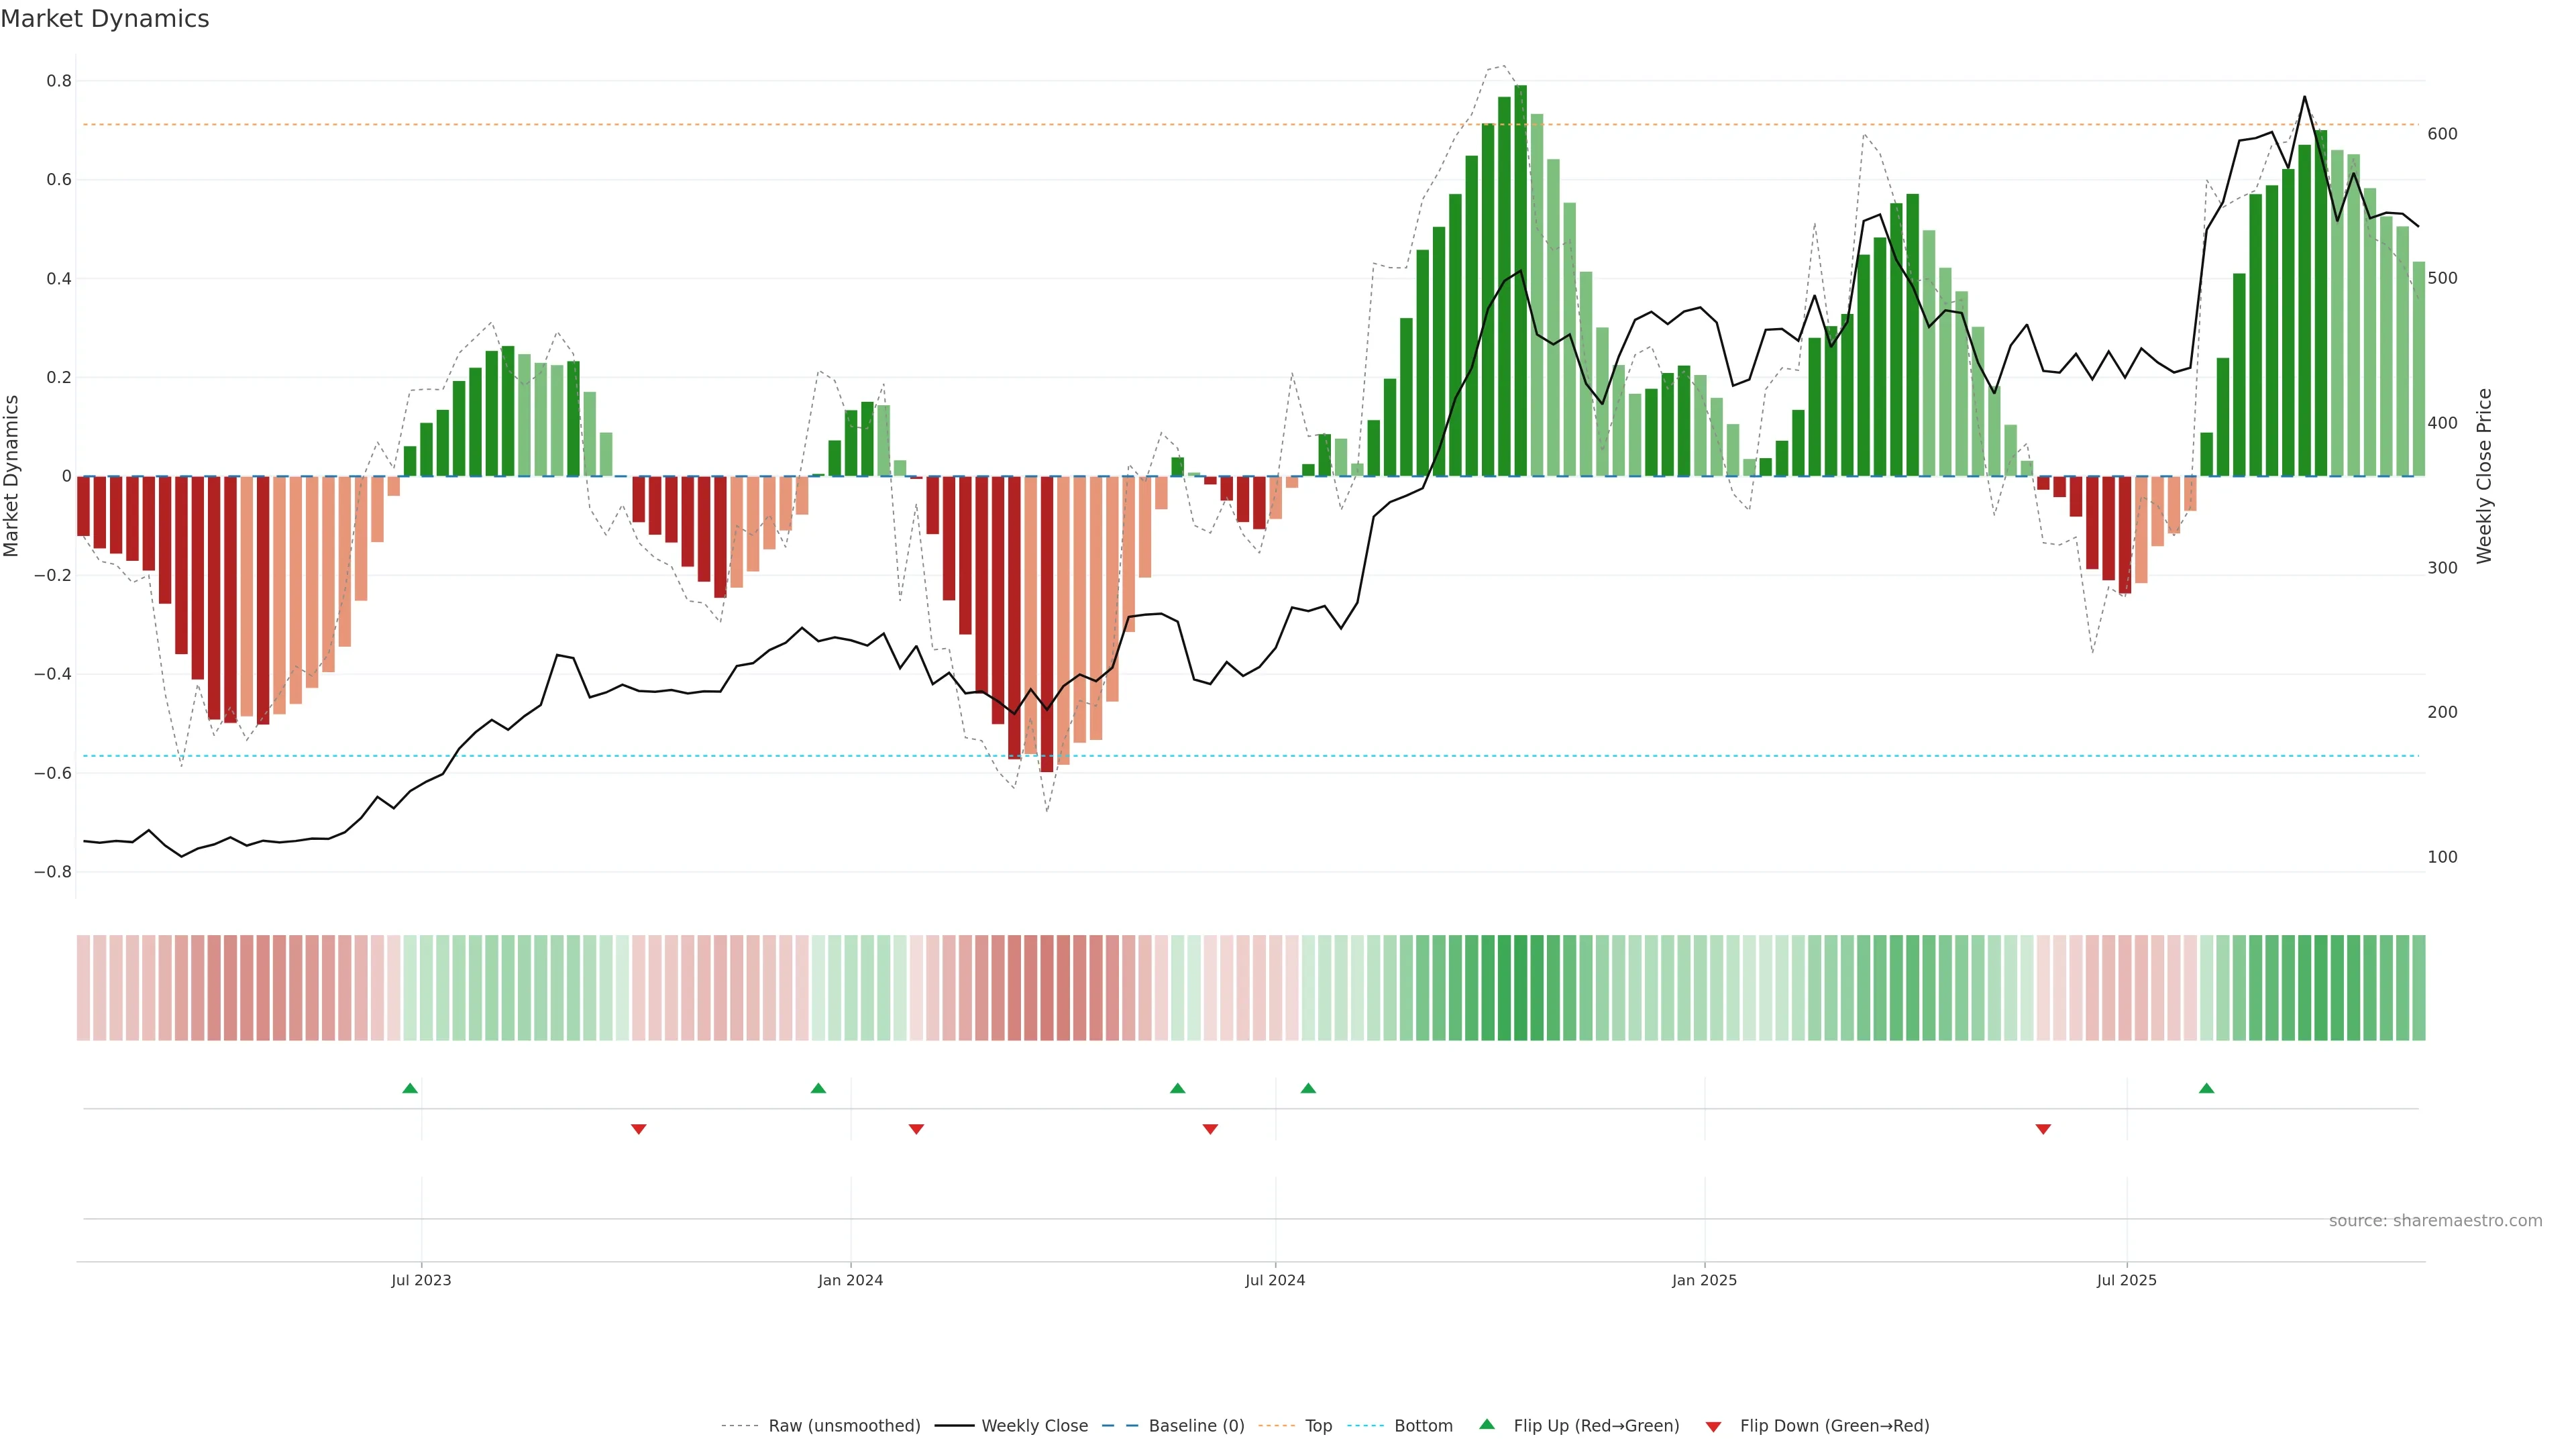Click the Weekly Close Price axis title
2576x1449 pixels.
(x=2484, y=476)
